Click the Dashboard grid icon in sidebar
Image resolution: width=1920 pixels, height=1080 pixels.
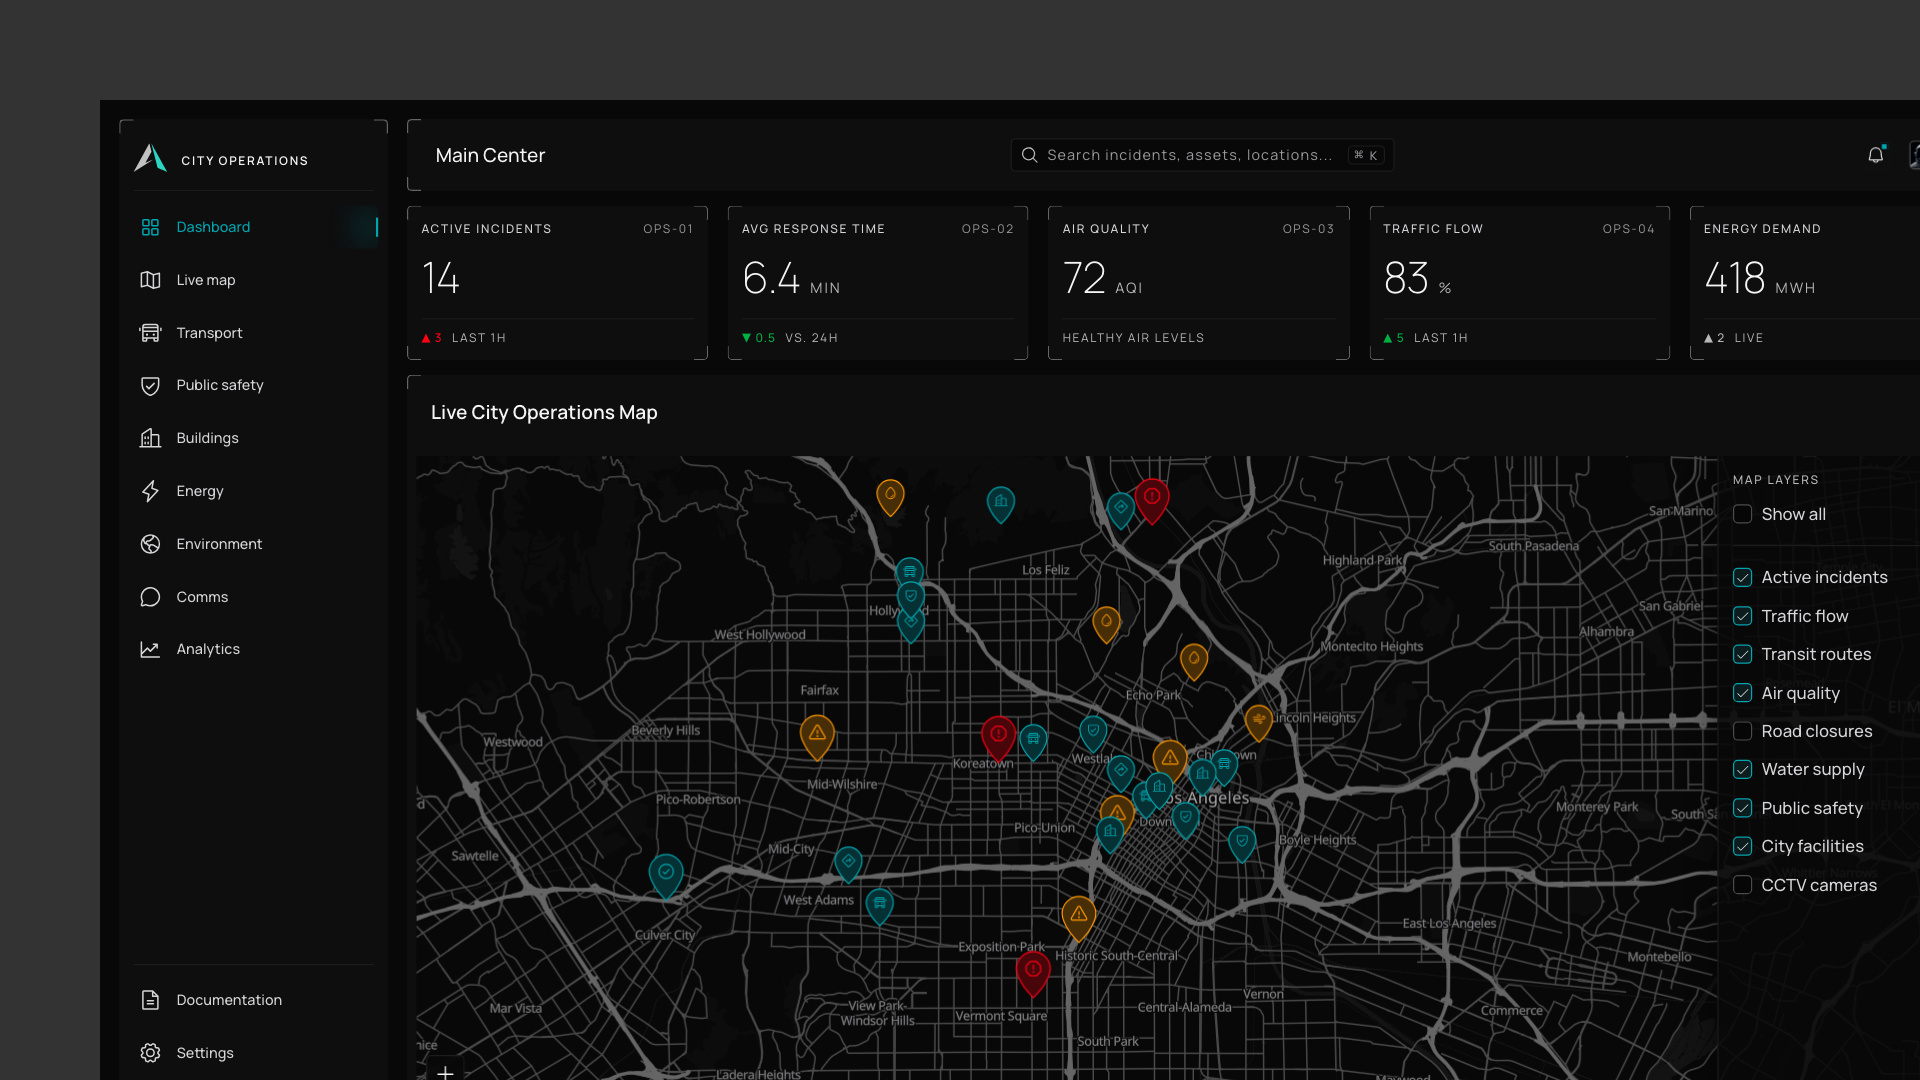point(150,227)
